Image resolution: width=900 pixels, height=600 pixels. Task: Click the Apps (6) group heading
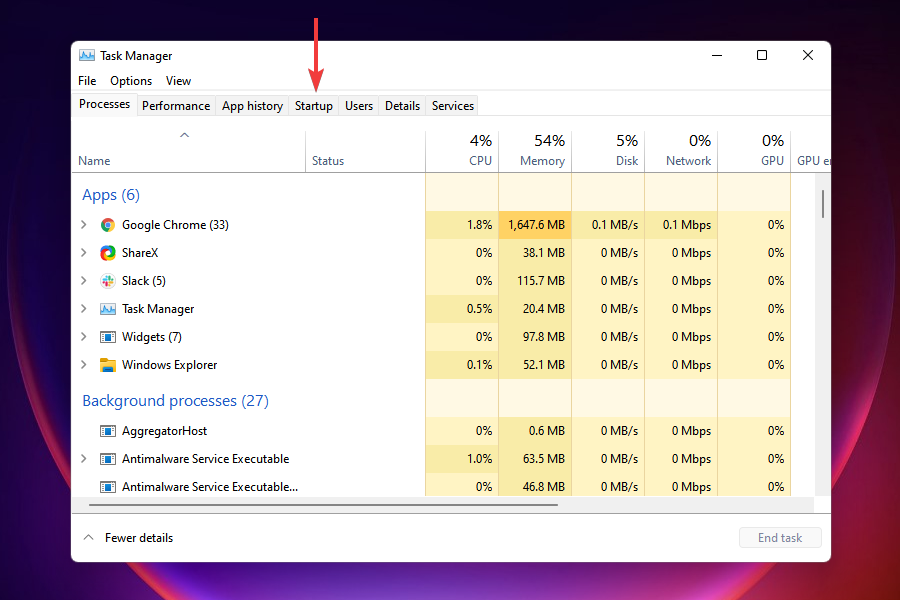point(111,195)
